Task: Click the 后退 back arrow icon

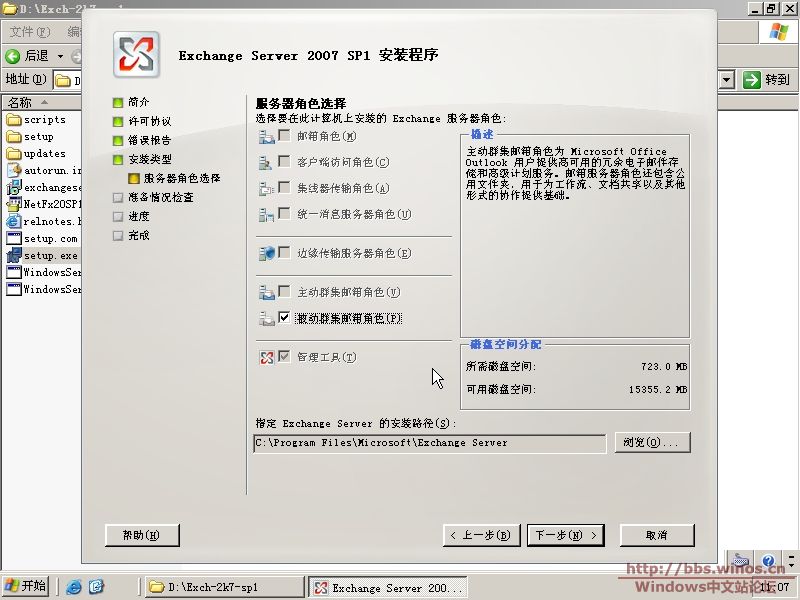Action: (x=13, y=56)
